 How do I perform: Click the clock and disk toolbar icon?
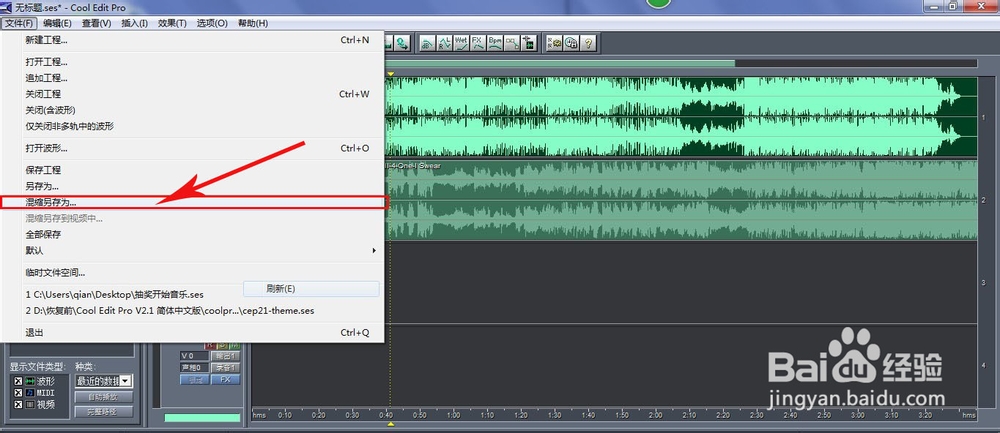(571, 43)
